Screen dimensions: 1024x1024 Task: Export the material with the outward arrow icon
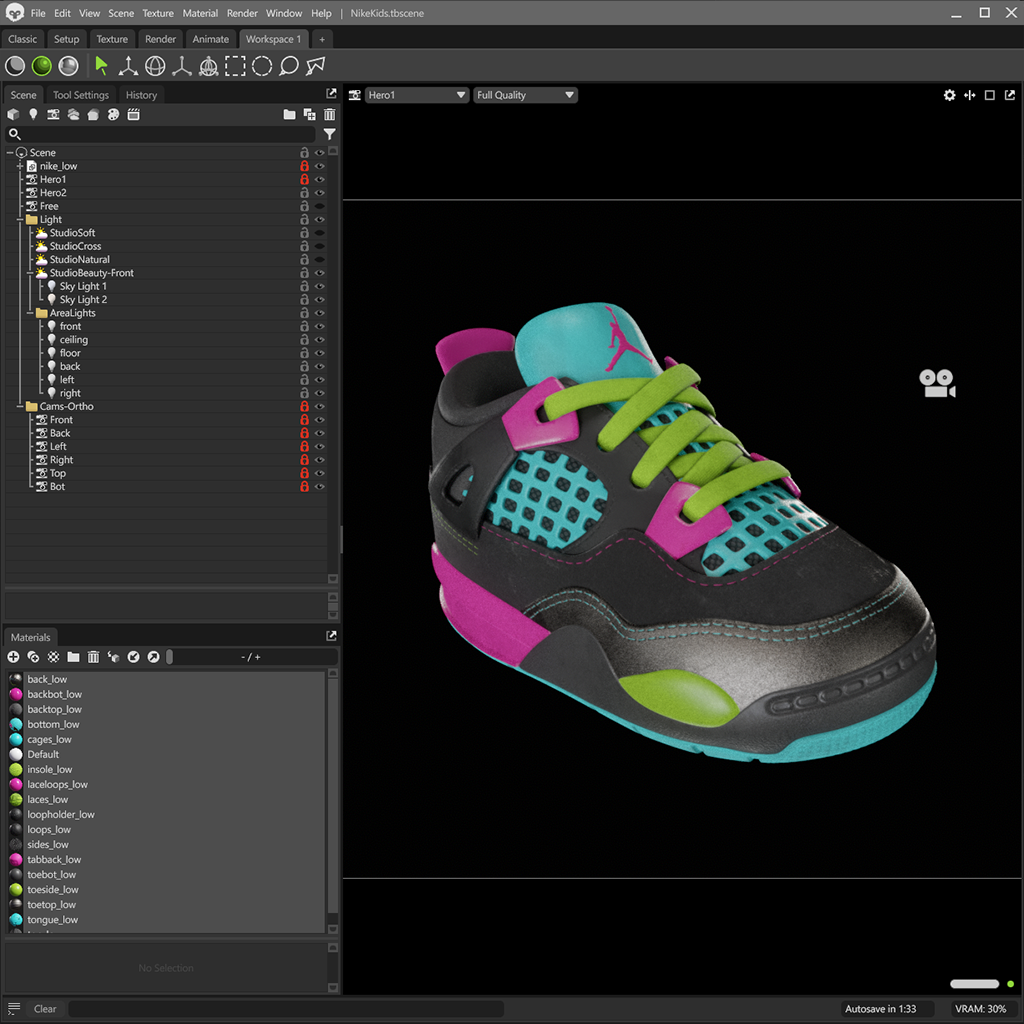click(153, 657)
